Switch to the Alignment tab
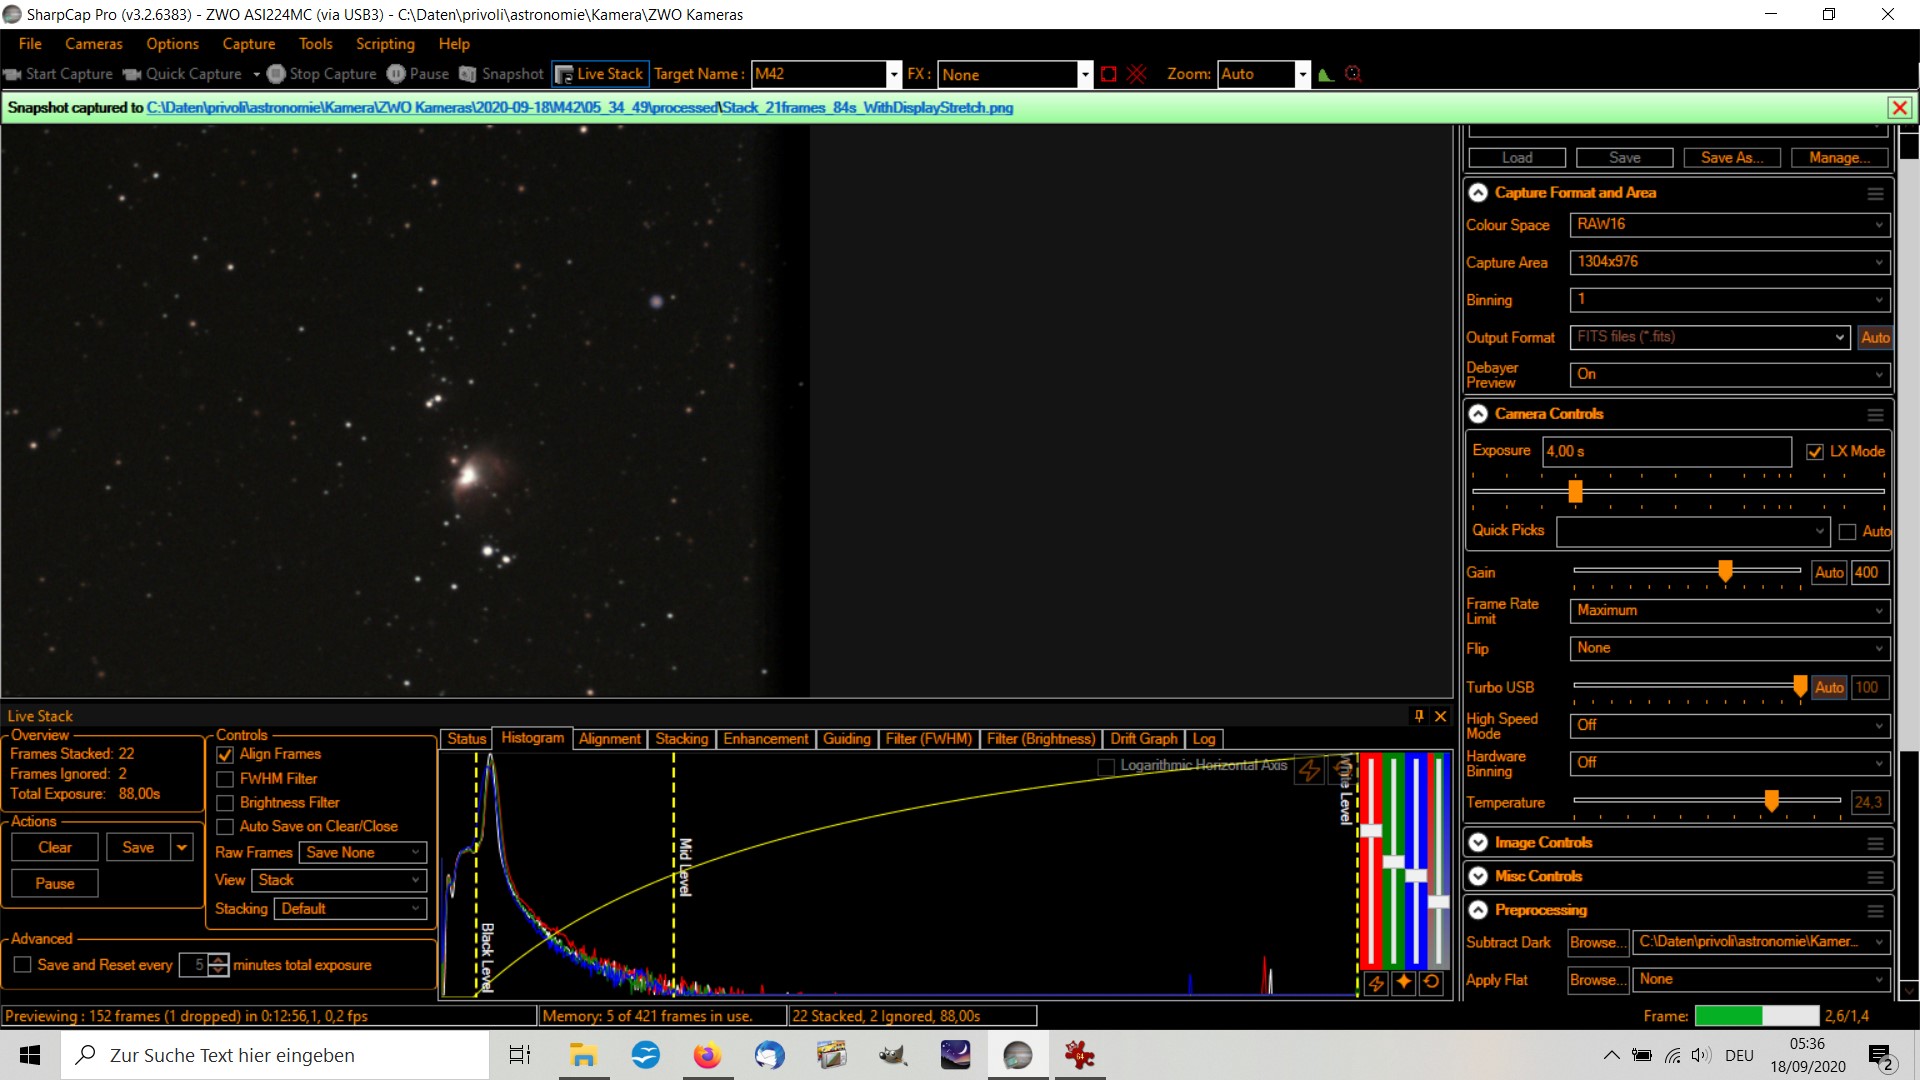The height and width of the screenshot is (1080, 1920). (609, 739)
